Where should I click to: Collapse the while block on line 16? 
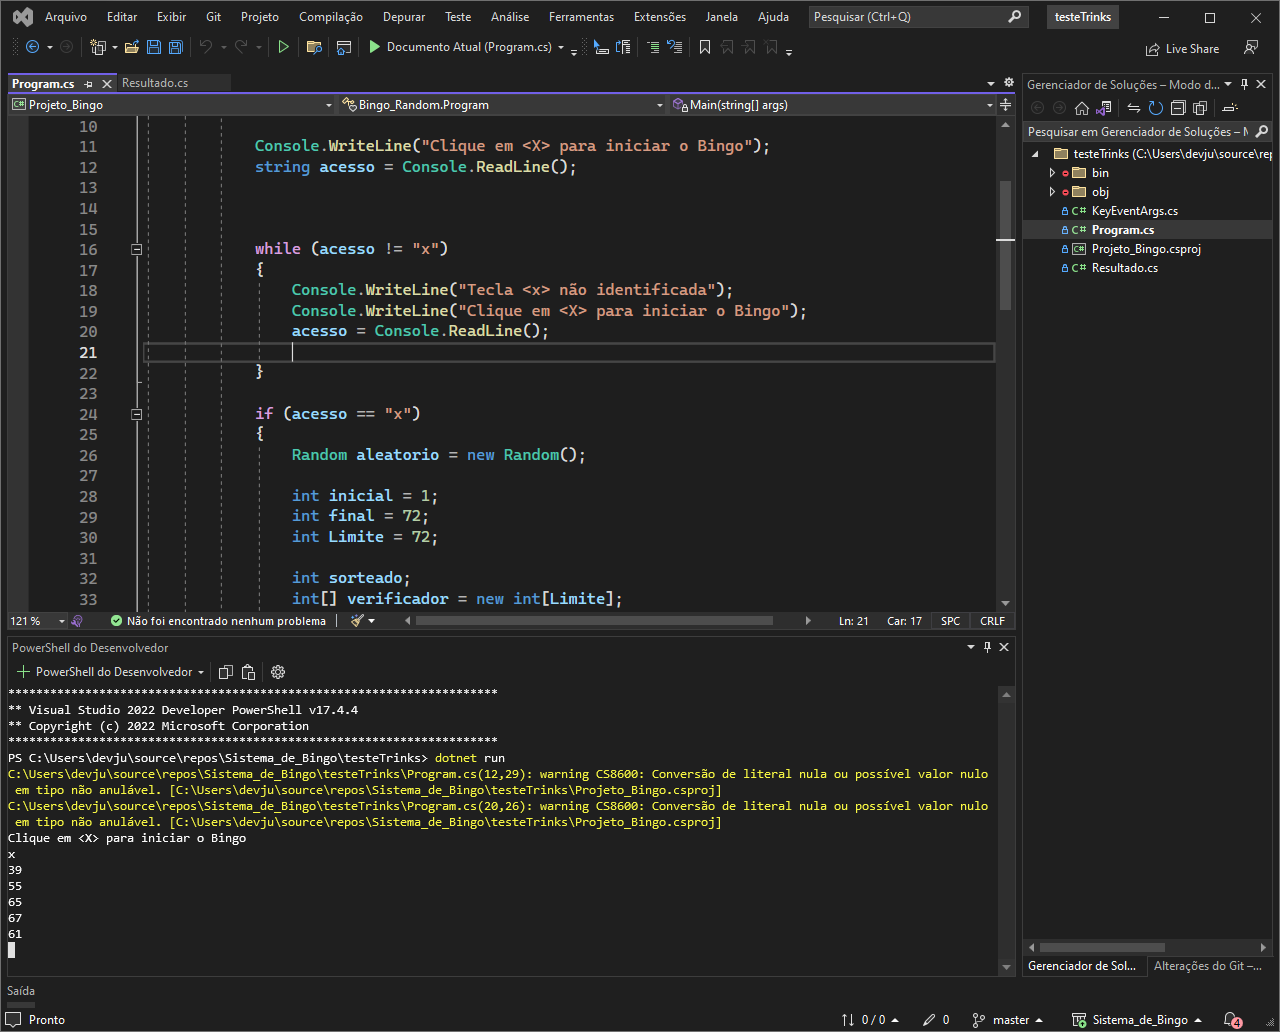coord(137,249)
